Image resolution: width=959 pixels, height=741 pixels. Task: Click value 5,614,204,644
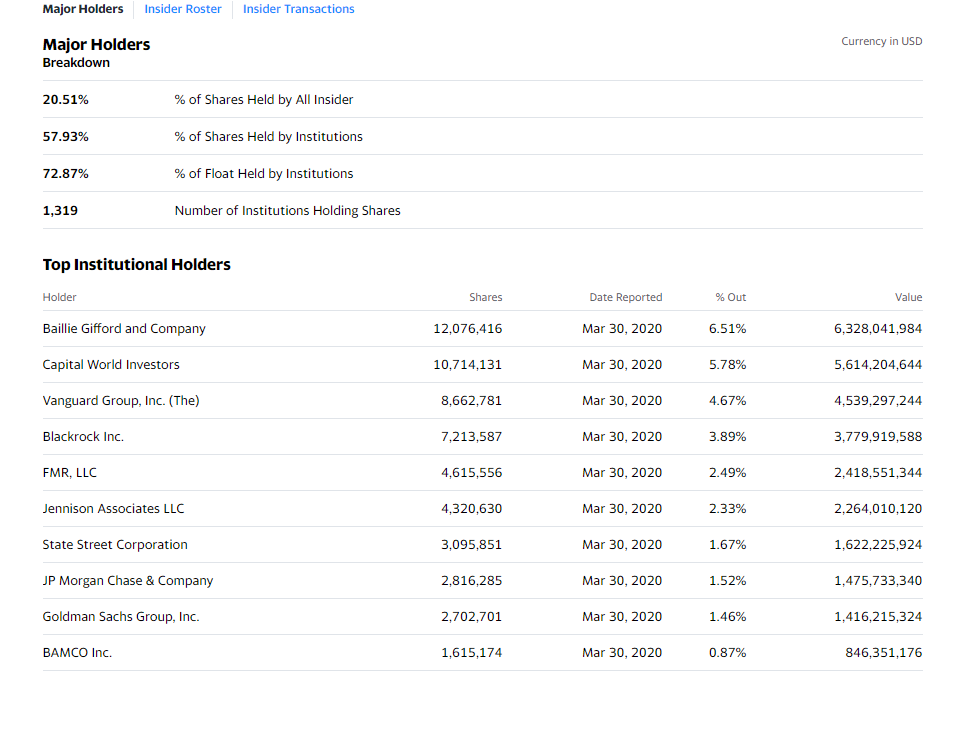click(x=878, y=365)
